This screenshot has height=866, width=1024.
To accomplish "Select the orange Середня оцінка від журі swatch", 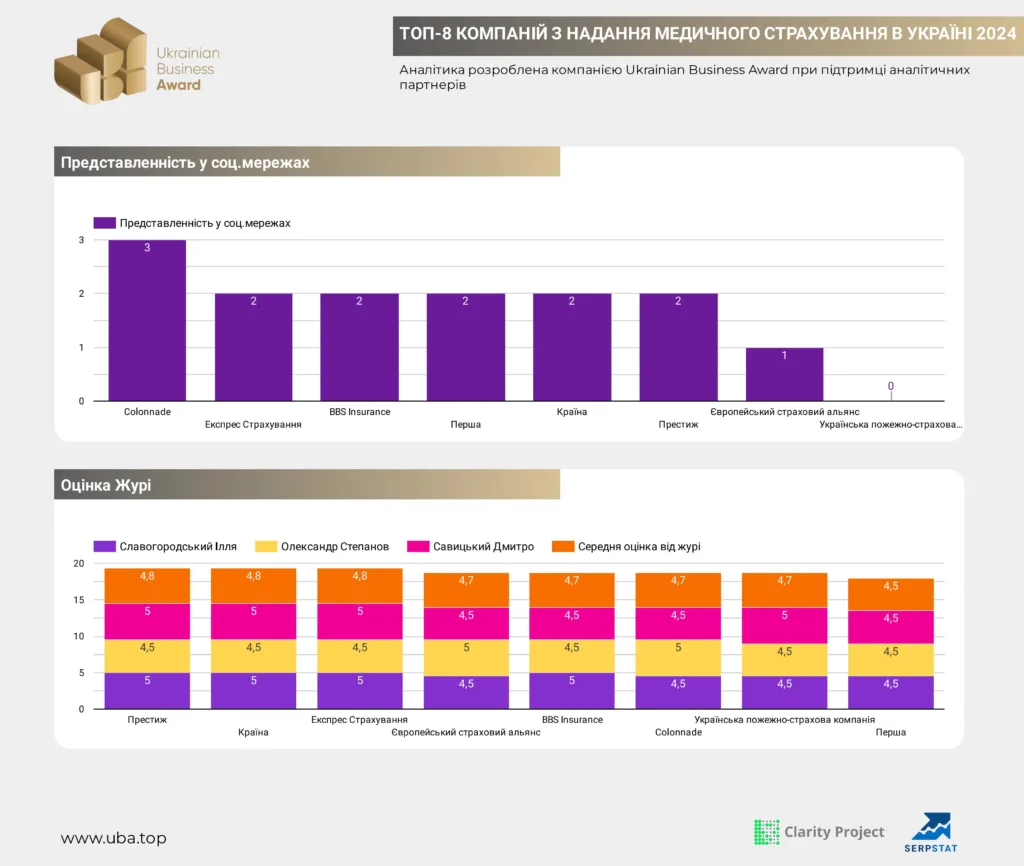I will [x=563, y=546].
